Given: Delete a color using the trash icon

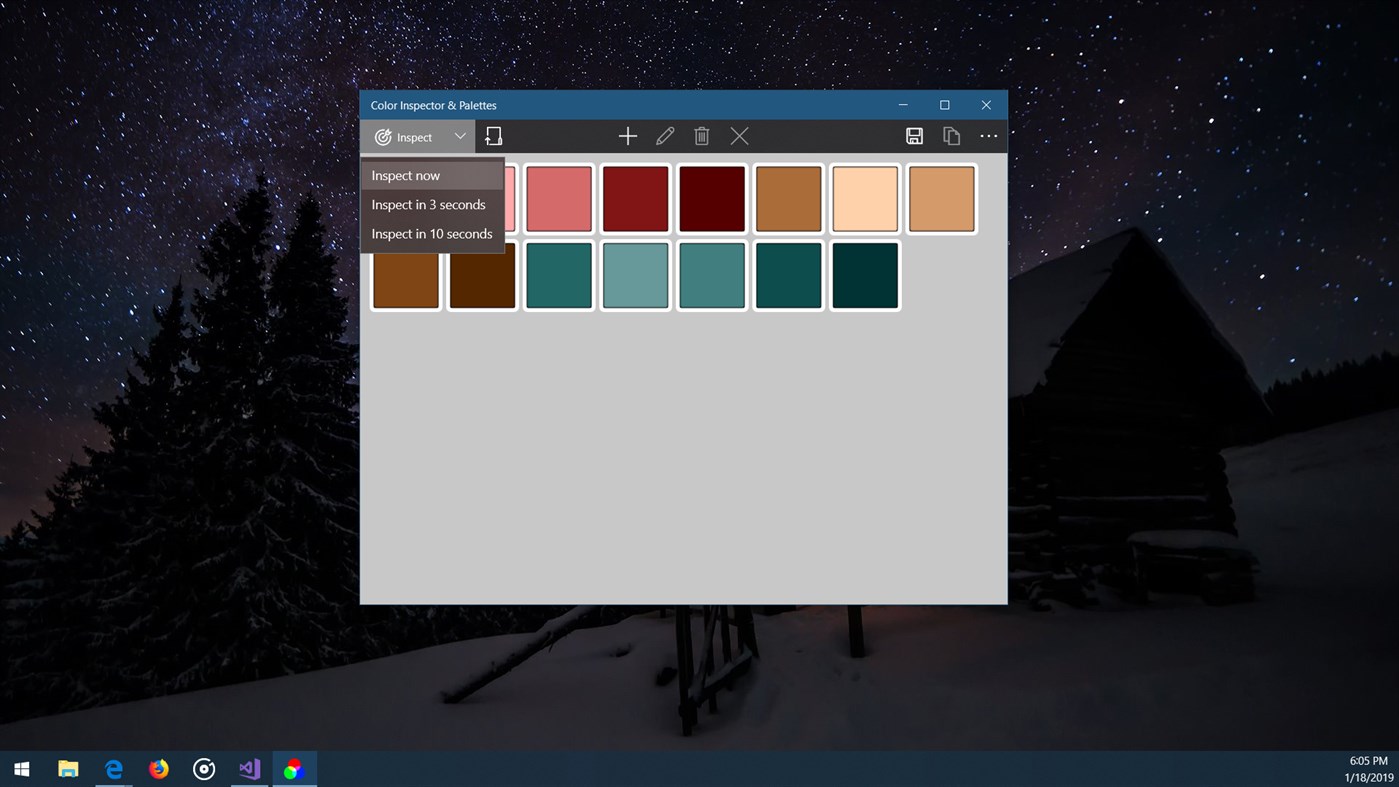Looking at the screenshot, I should 702,136.
